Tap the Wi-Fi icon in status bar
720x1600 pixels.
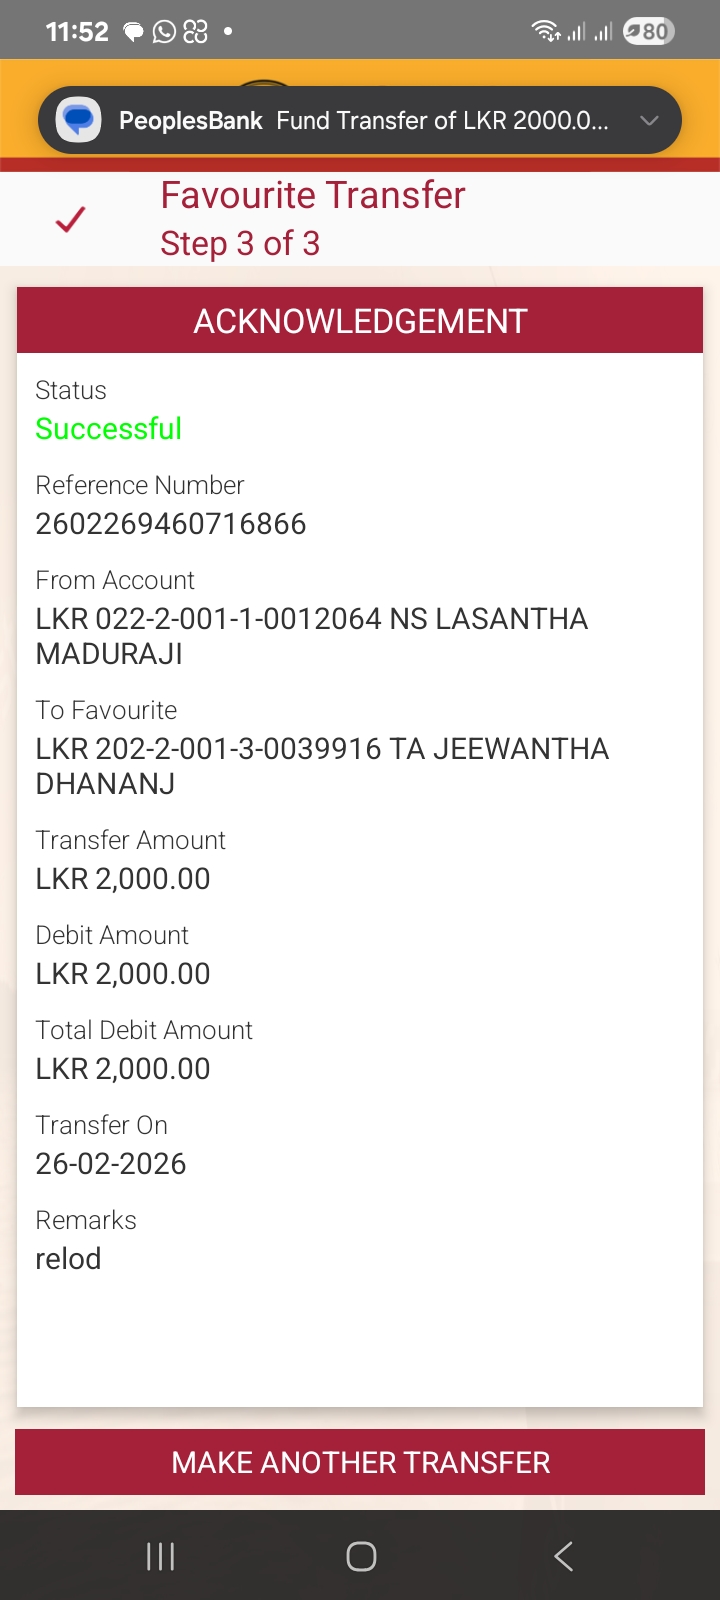(x=545, y=31)
